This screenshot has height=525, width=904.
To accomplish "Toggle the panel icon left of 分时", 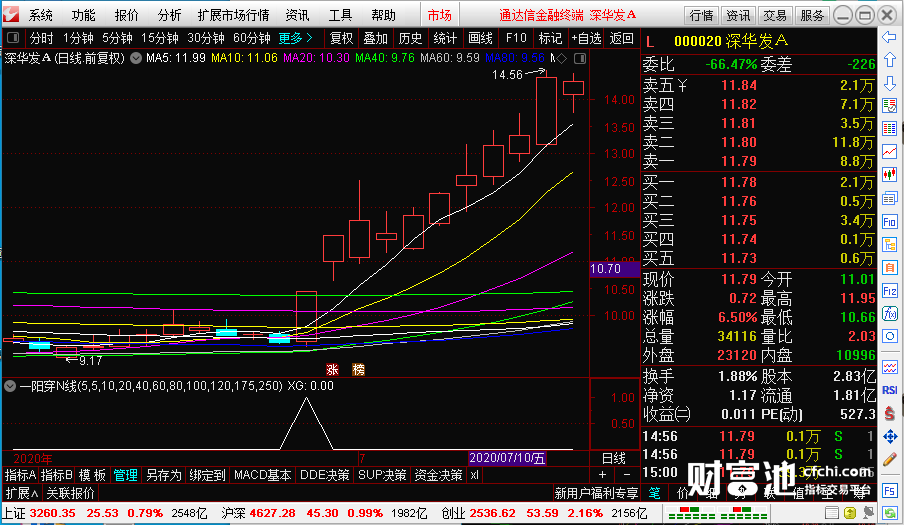I will (x=13, y=38).
